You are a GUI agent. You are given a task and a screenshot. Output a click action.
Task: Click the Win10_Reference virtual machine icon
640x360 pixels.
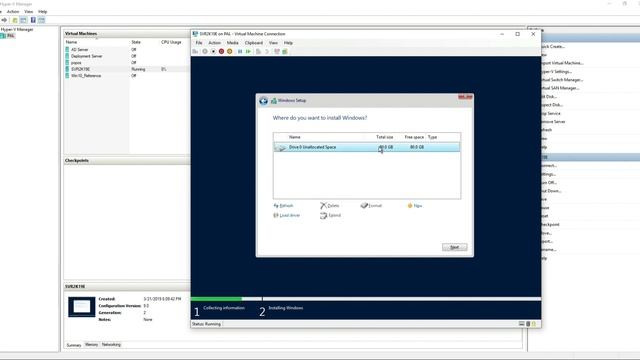[x=67, y=76]
